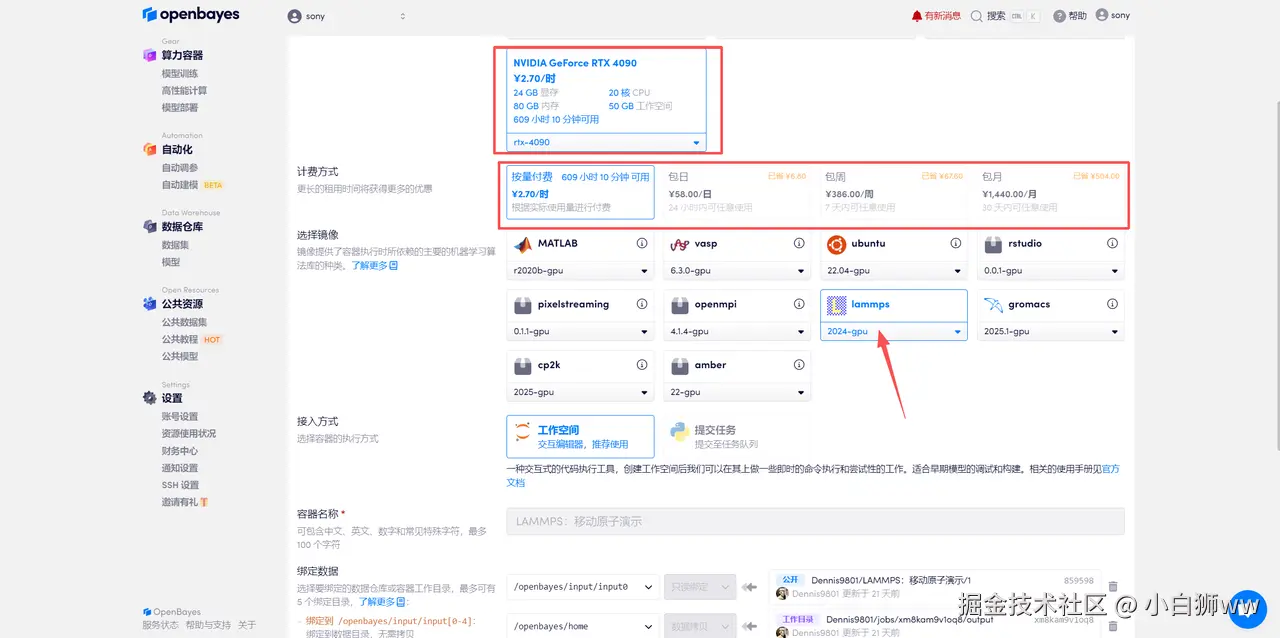Open the /openbayes/input/input0 path dropdown
Viewport: 1280px width, 638px height.
pos(581,587)
